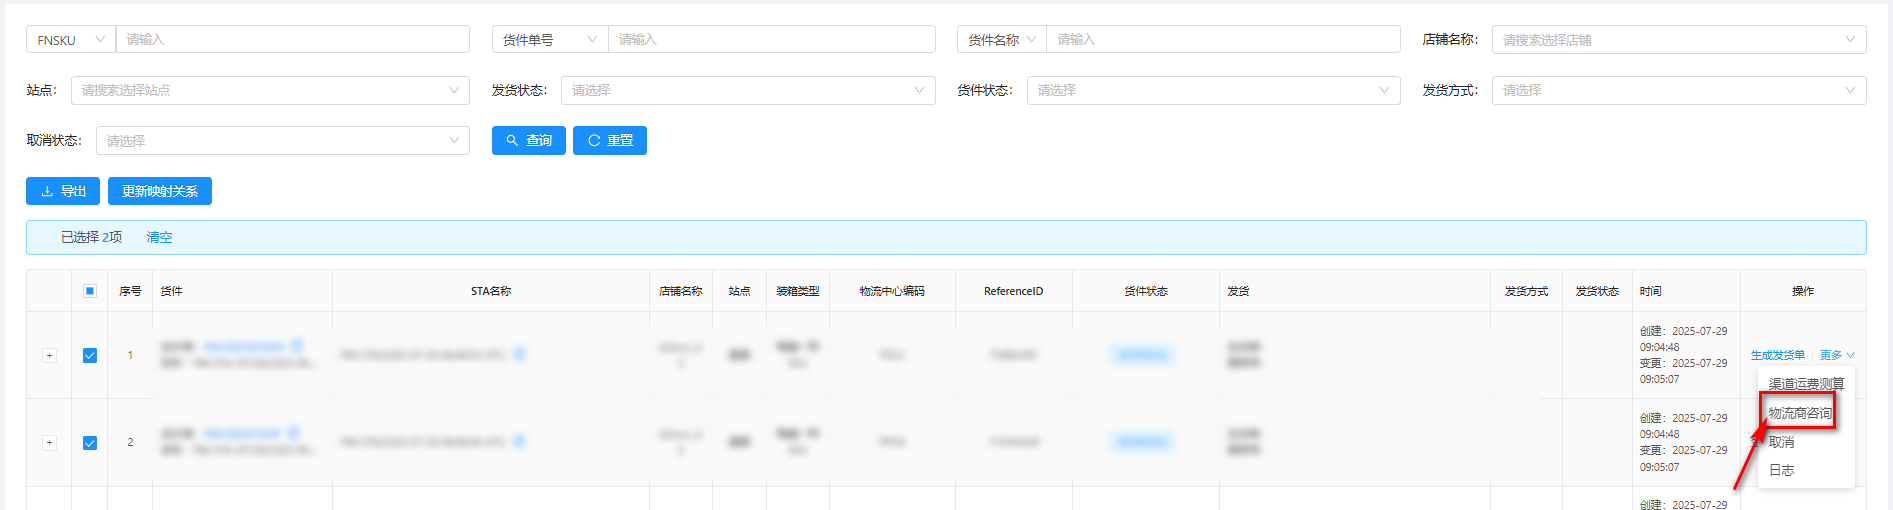Expand row 2 details with plus icon
Image resolution: width=1893 pixels, height=510 pixels.
tap(49, 443)
